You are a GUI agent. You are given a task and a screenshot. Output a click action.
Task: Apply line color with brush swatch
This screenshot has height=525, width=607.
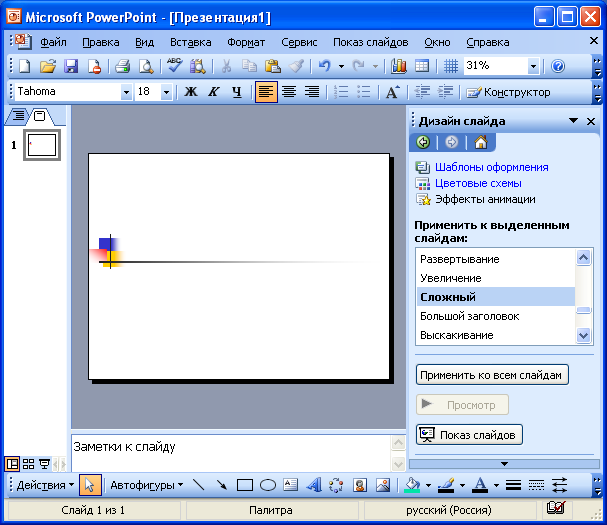tap(446, 485)
